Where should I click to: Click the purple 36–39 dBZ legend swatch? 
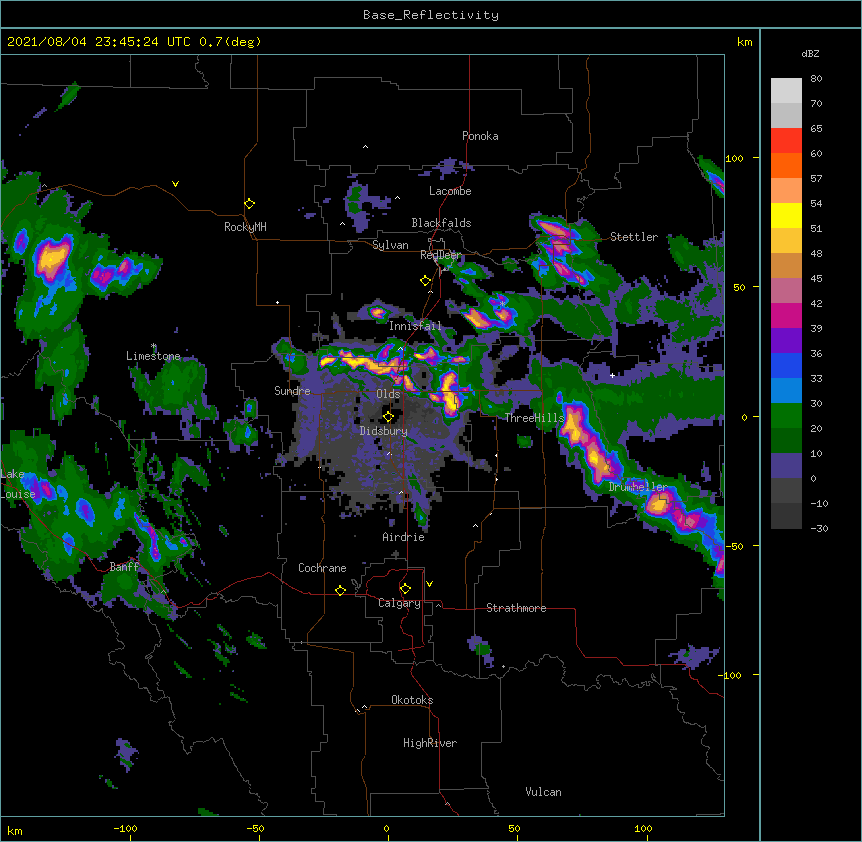[786, 341]
